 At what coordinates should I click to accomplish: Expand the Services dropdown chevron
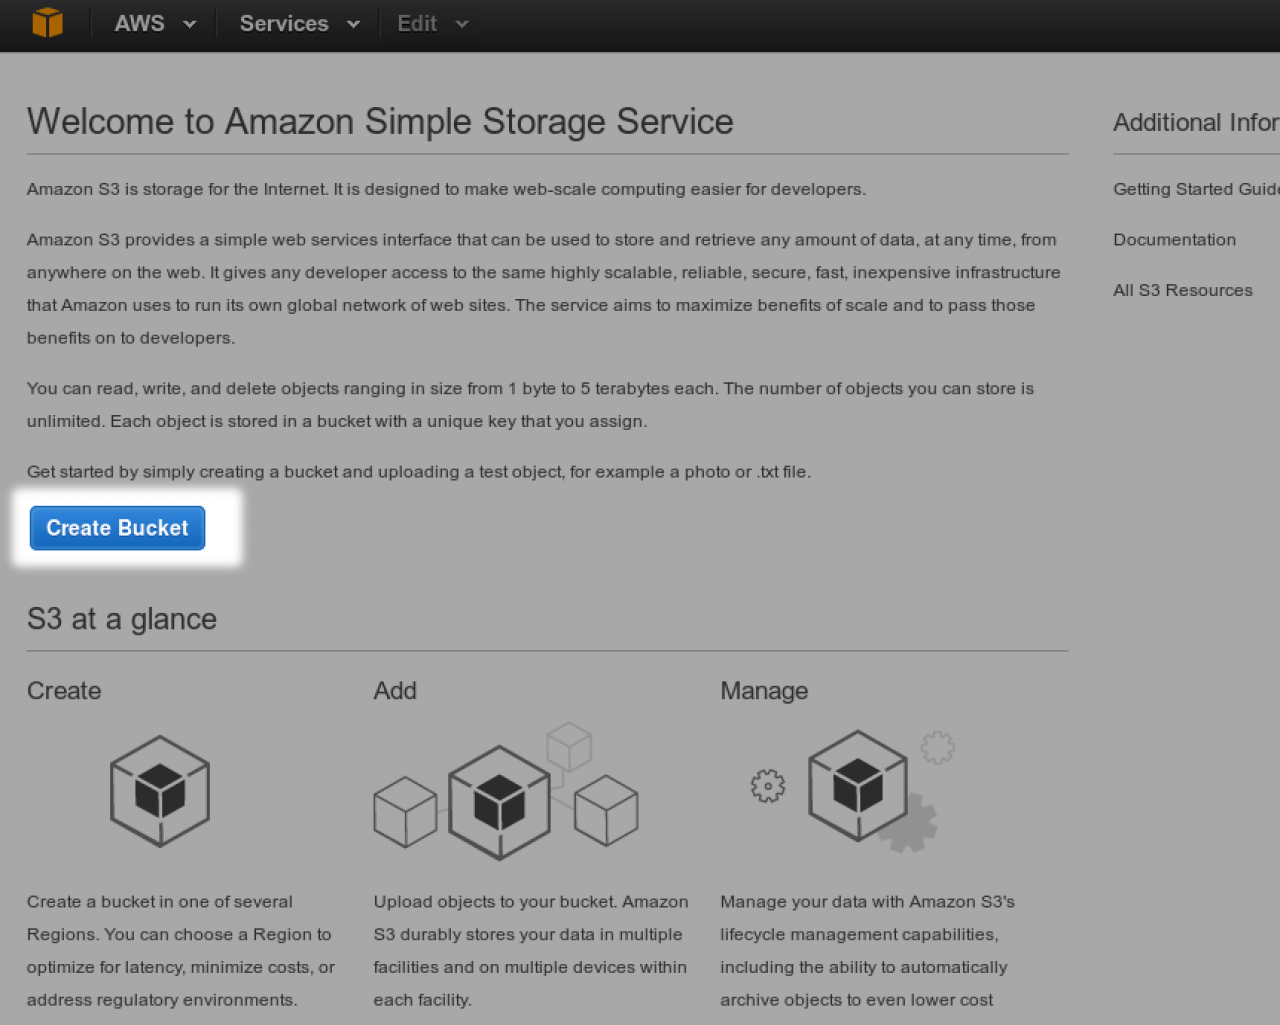353,24
